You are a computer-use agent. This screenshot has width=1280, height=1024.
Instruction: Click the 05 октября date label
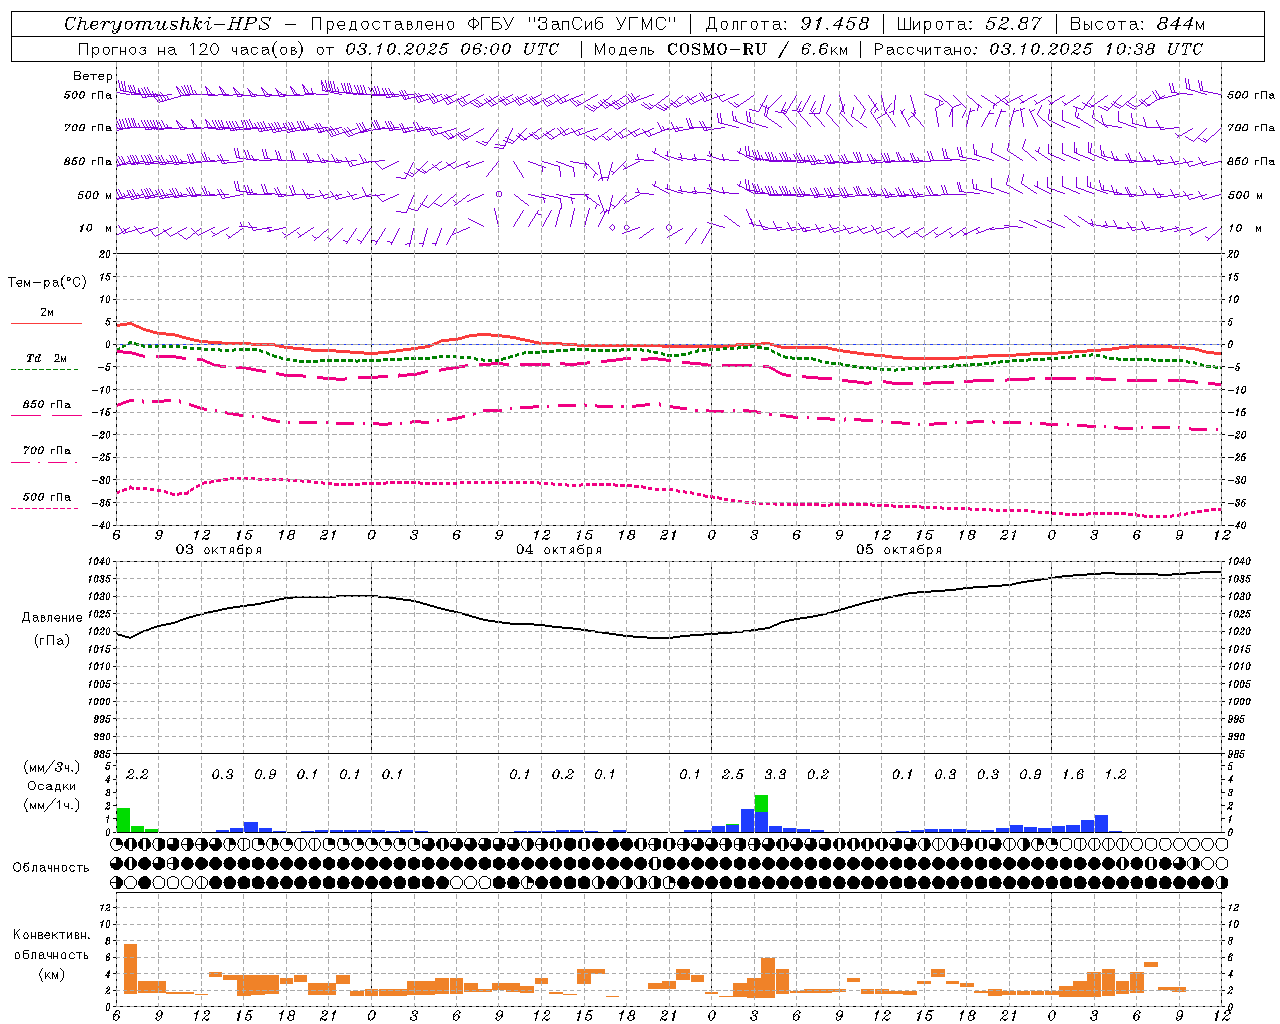[899, 550]
